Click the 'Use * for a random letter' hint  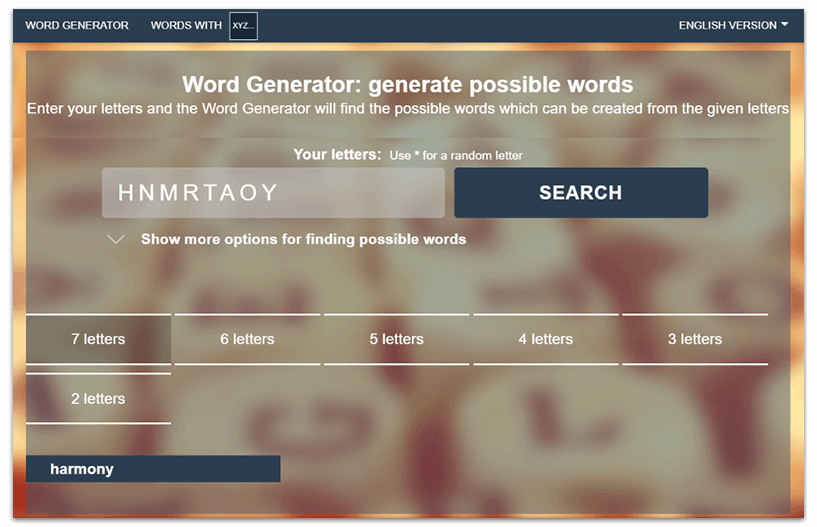pos(456,155)
